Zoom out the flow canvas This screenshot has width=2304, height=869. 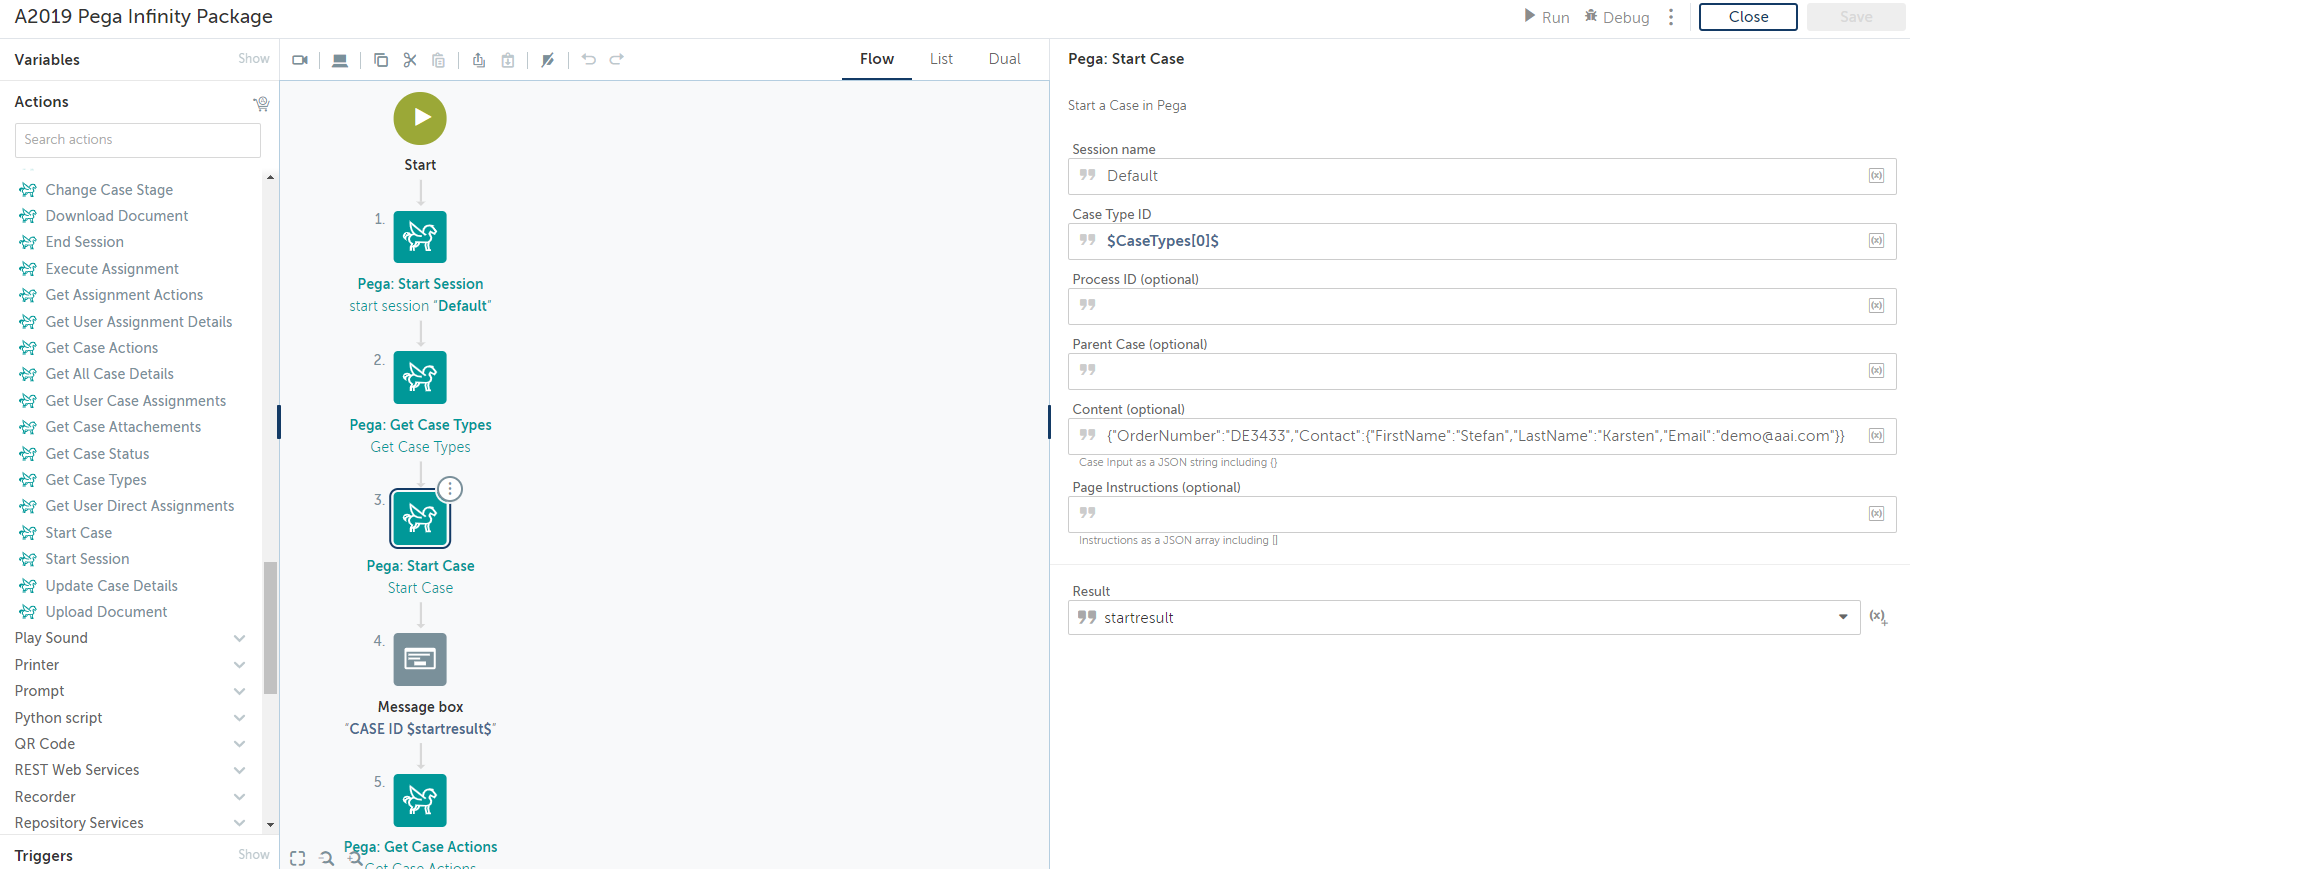click(x=327, y=858)
